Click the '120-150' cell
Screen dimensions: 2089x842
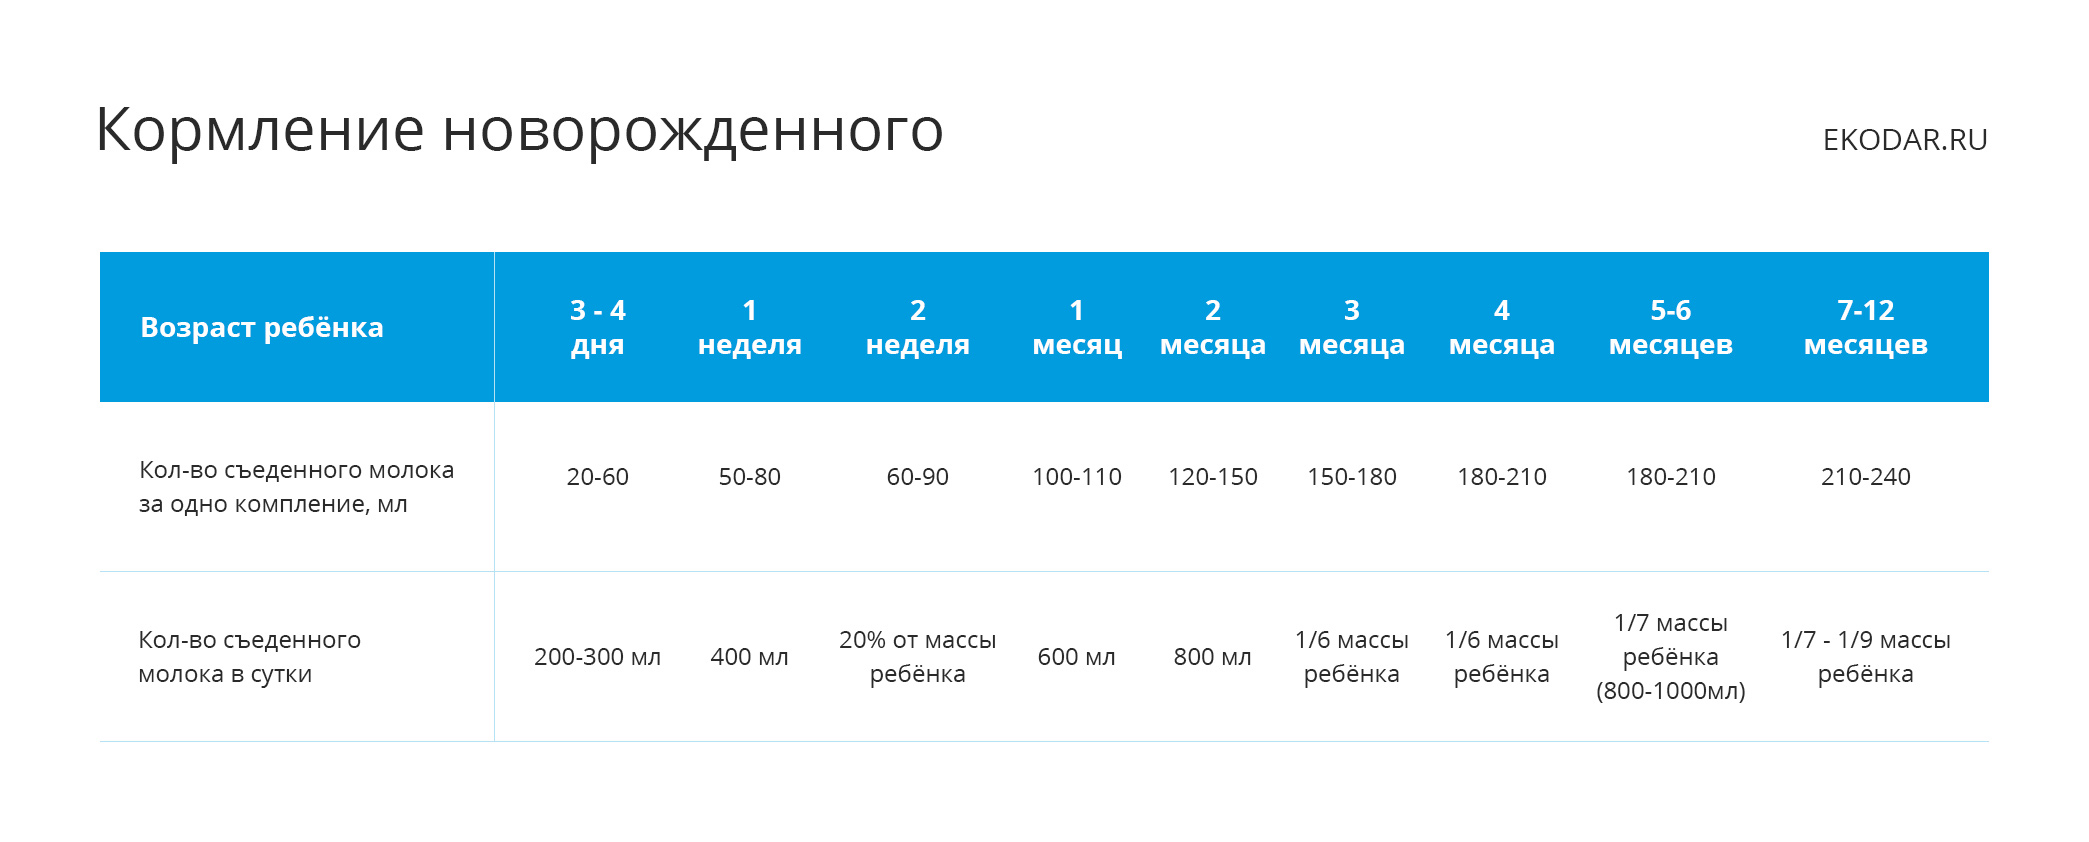pyautogui.click(x=1213, y=477)
